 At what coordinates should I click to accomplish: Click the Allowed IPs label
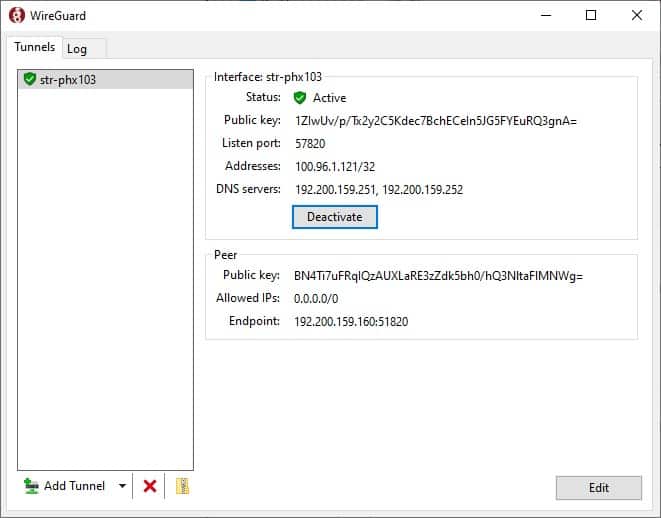pos(248,298)
